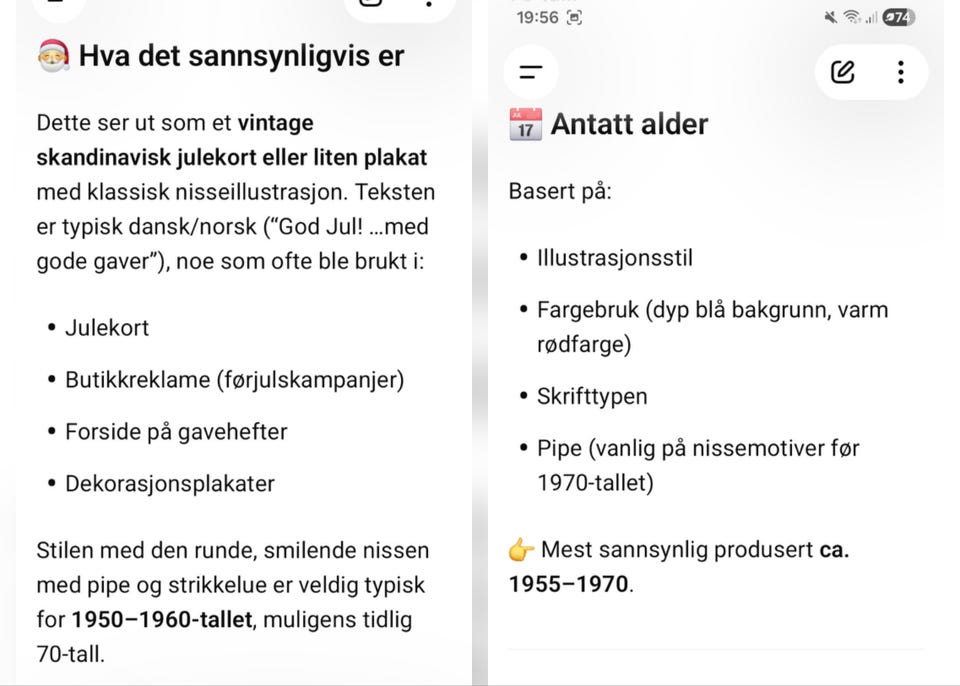The height and width of the screenshot is (686, 960).
Task: Tap the clock showing 19:56
Action: click(538, 18)
